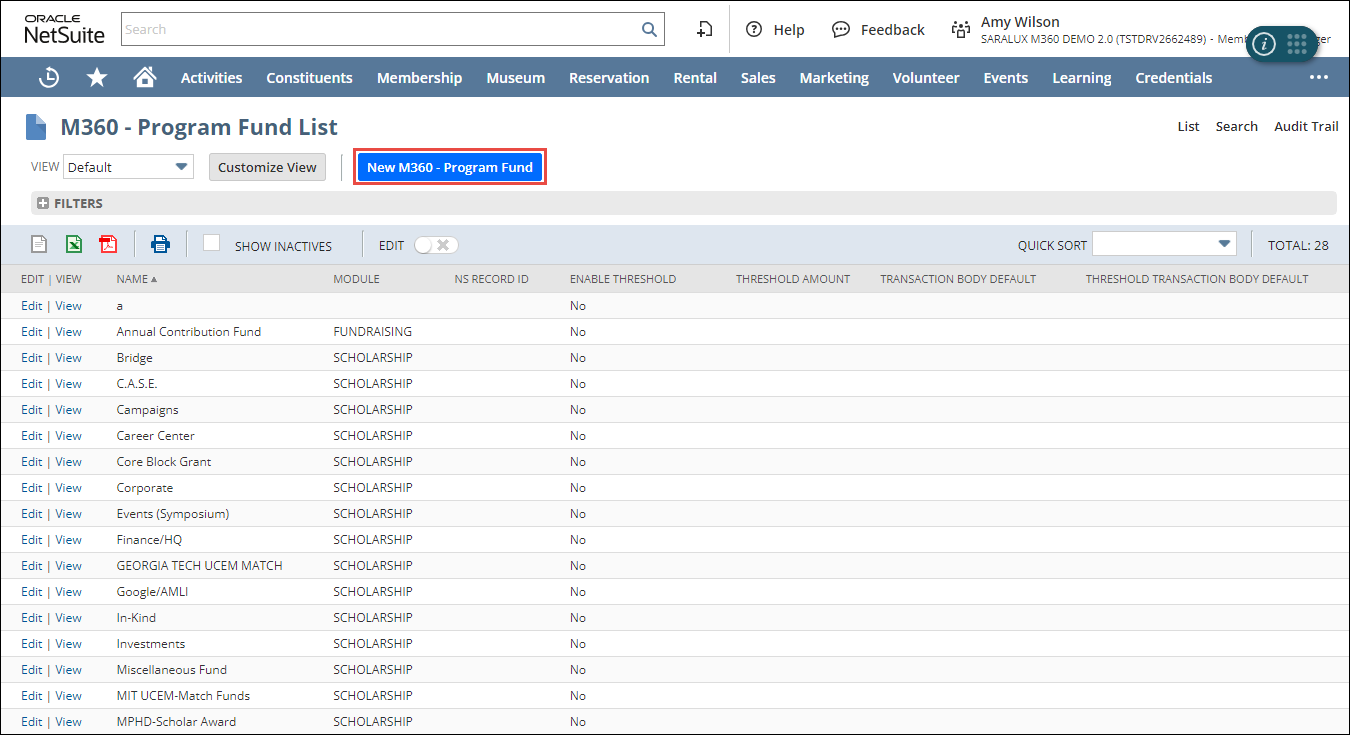Click the Shortcuts star icon
1350x735 pixels.
click(x=97, y=78)
